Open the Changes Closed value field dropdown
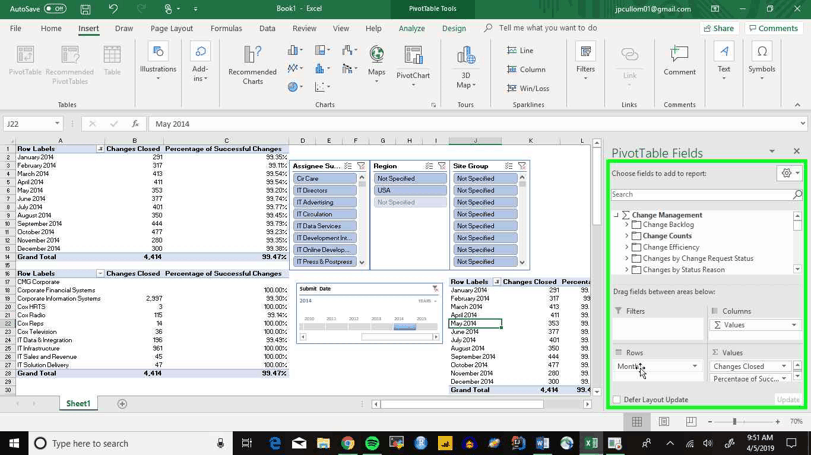The image size is (813, 456). tap(783, 366)
